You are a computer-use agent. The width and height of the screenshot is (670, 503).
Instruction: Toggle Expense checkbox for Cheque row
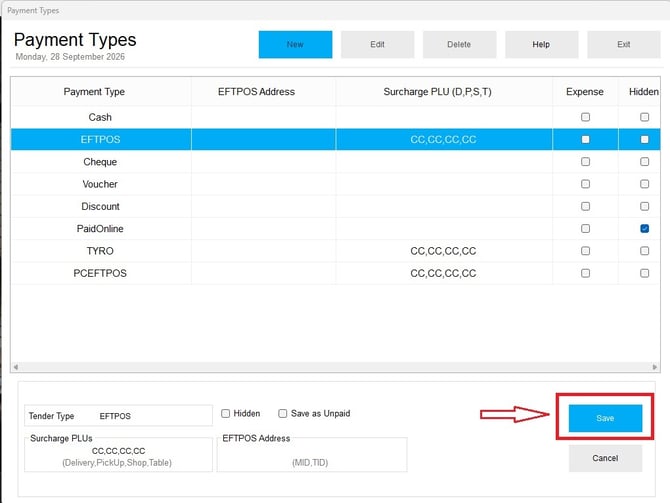coord(585,162)
